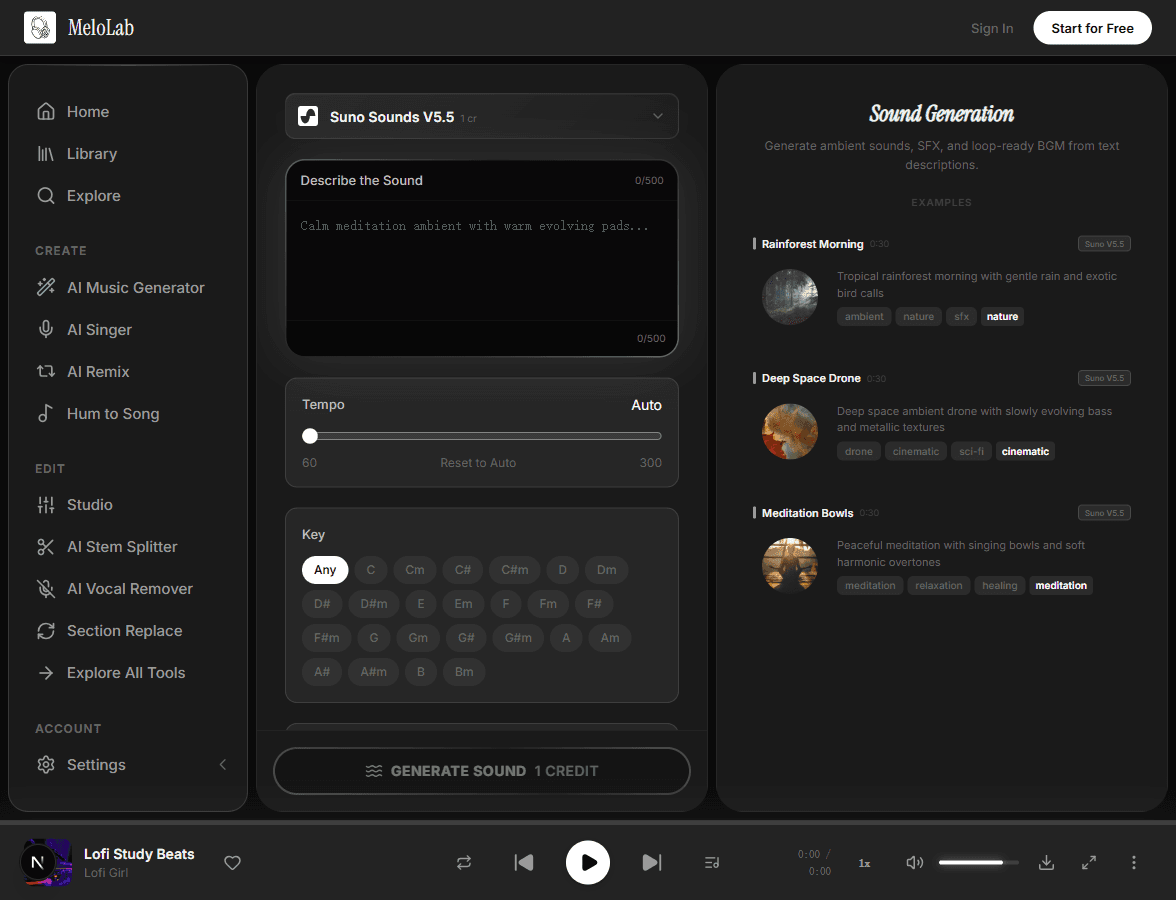Screen dimensions: 1176x900
Task: Expand the Suno Sounds V5.5 model dropdown
Action: [x=482, y=116]
